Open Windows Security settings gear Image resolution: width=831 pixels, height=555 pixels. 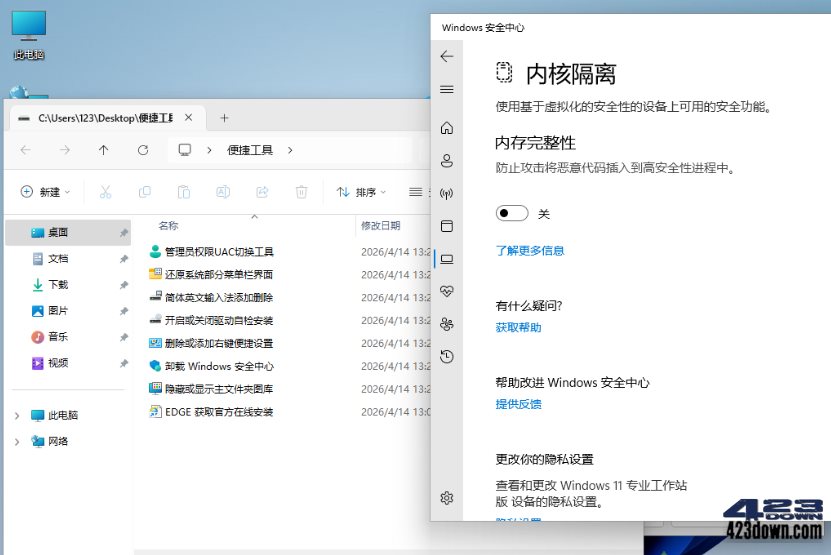(x=447, y=498)
